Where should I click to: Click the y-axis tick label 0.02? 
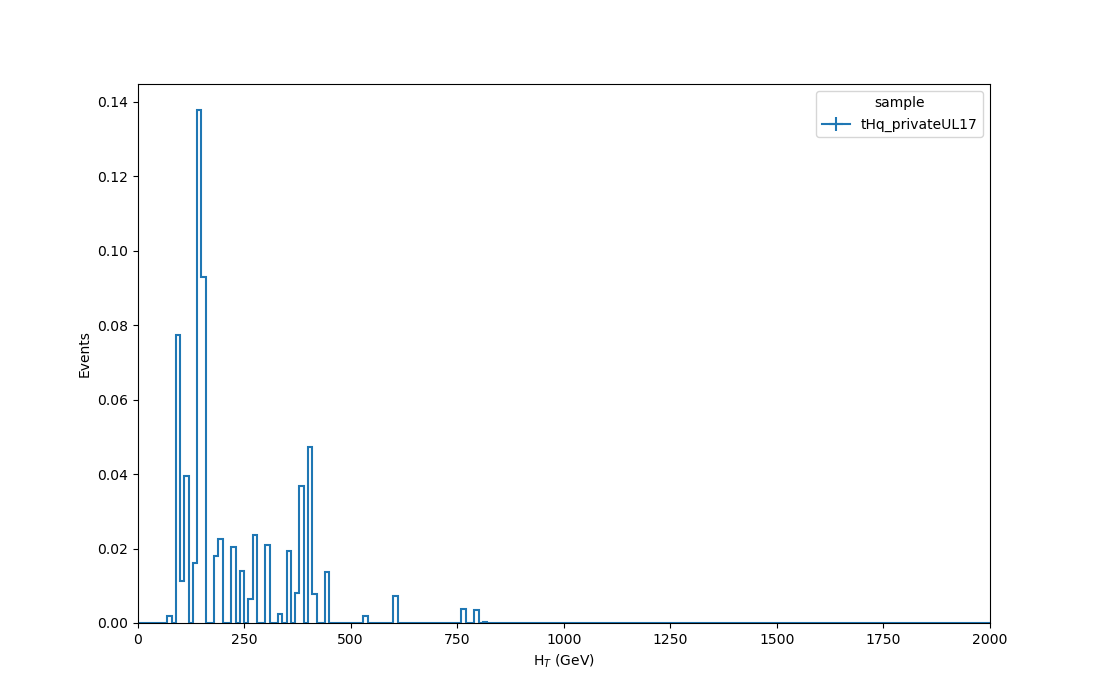coord(113,548)
